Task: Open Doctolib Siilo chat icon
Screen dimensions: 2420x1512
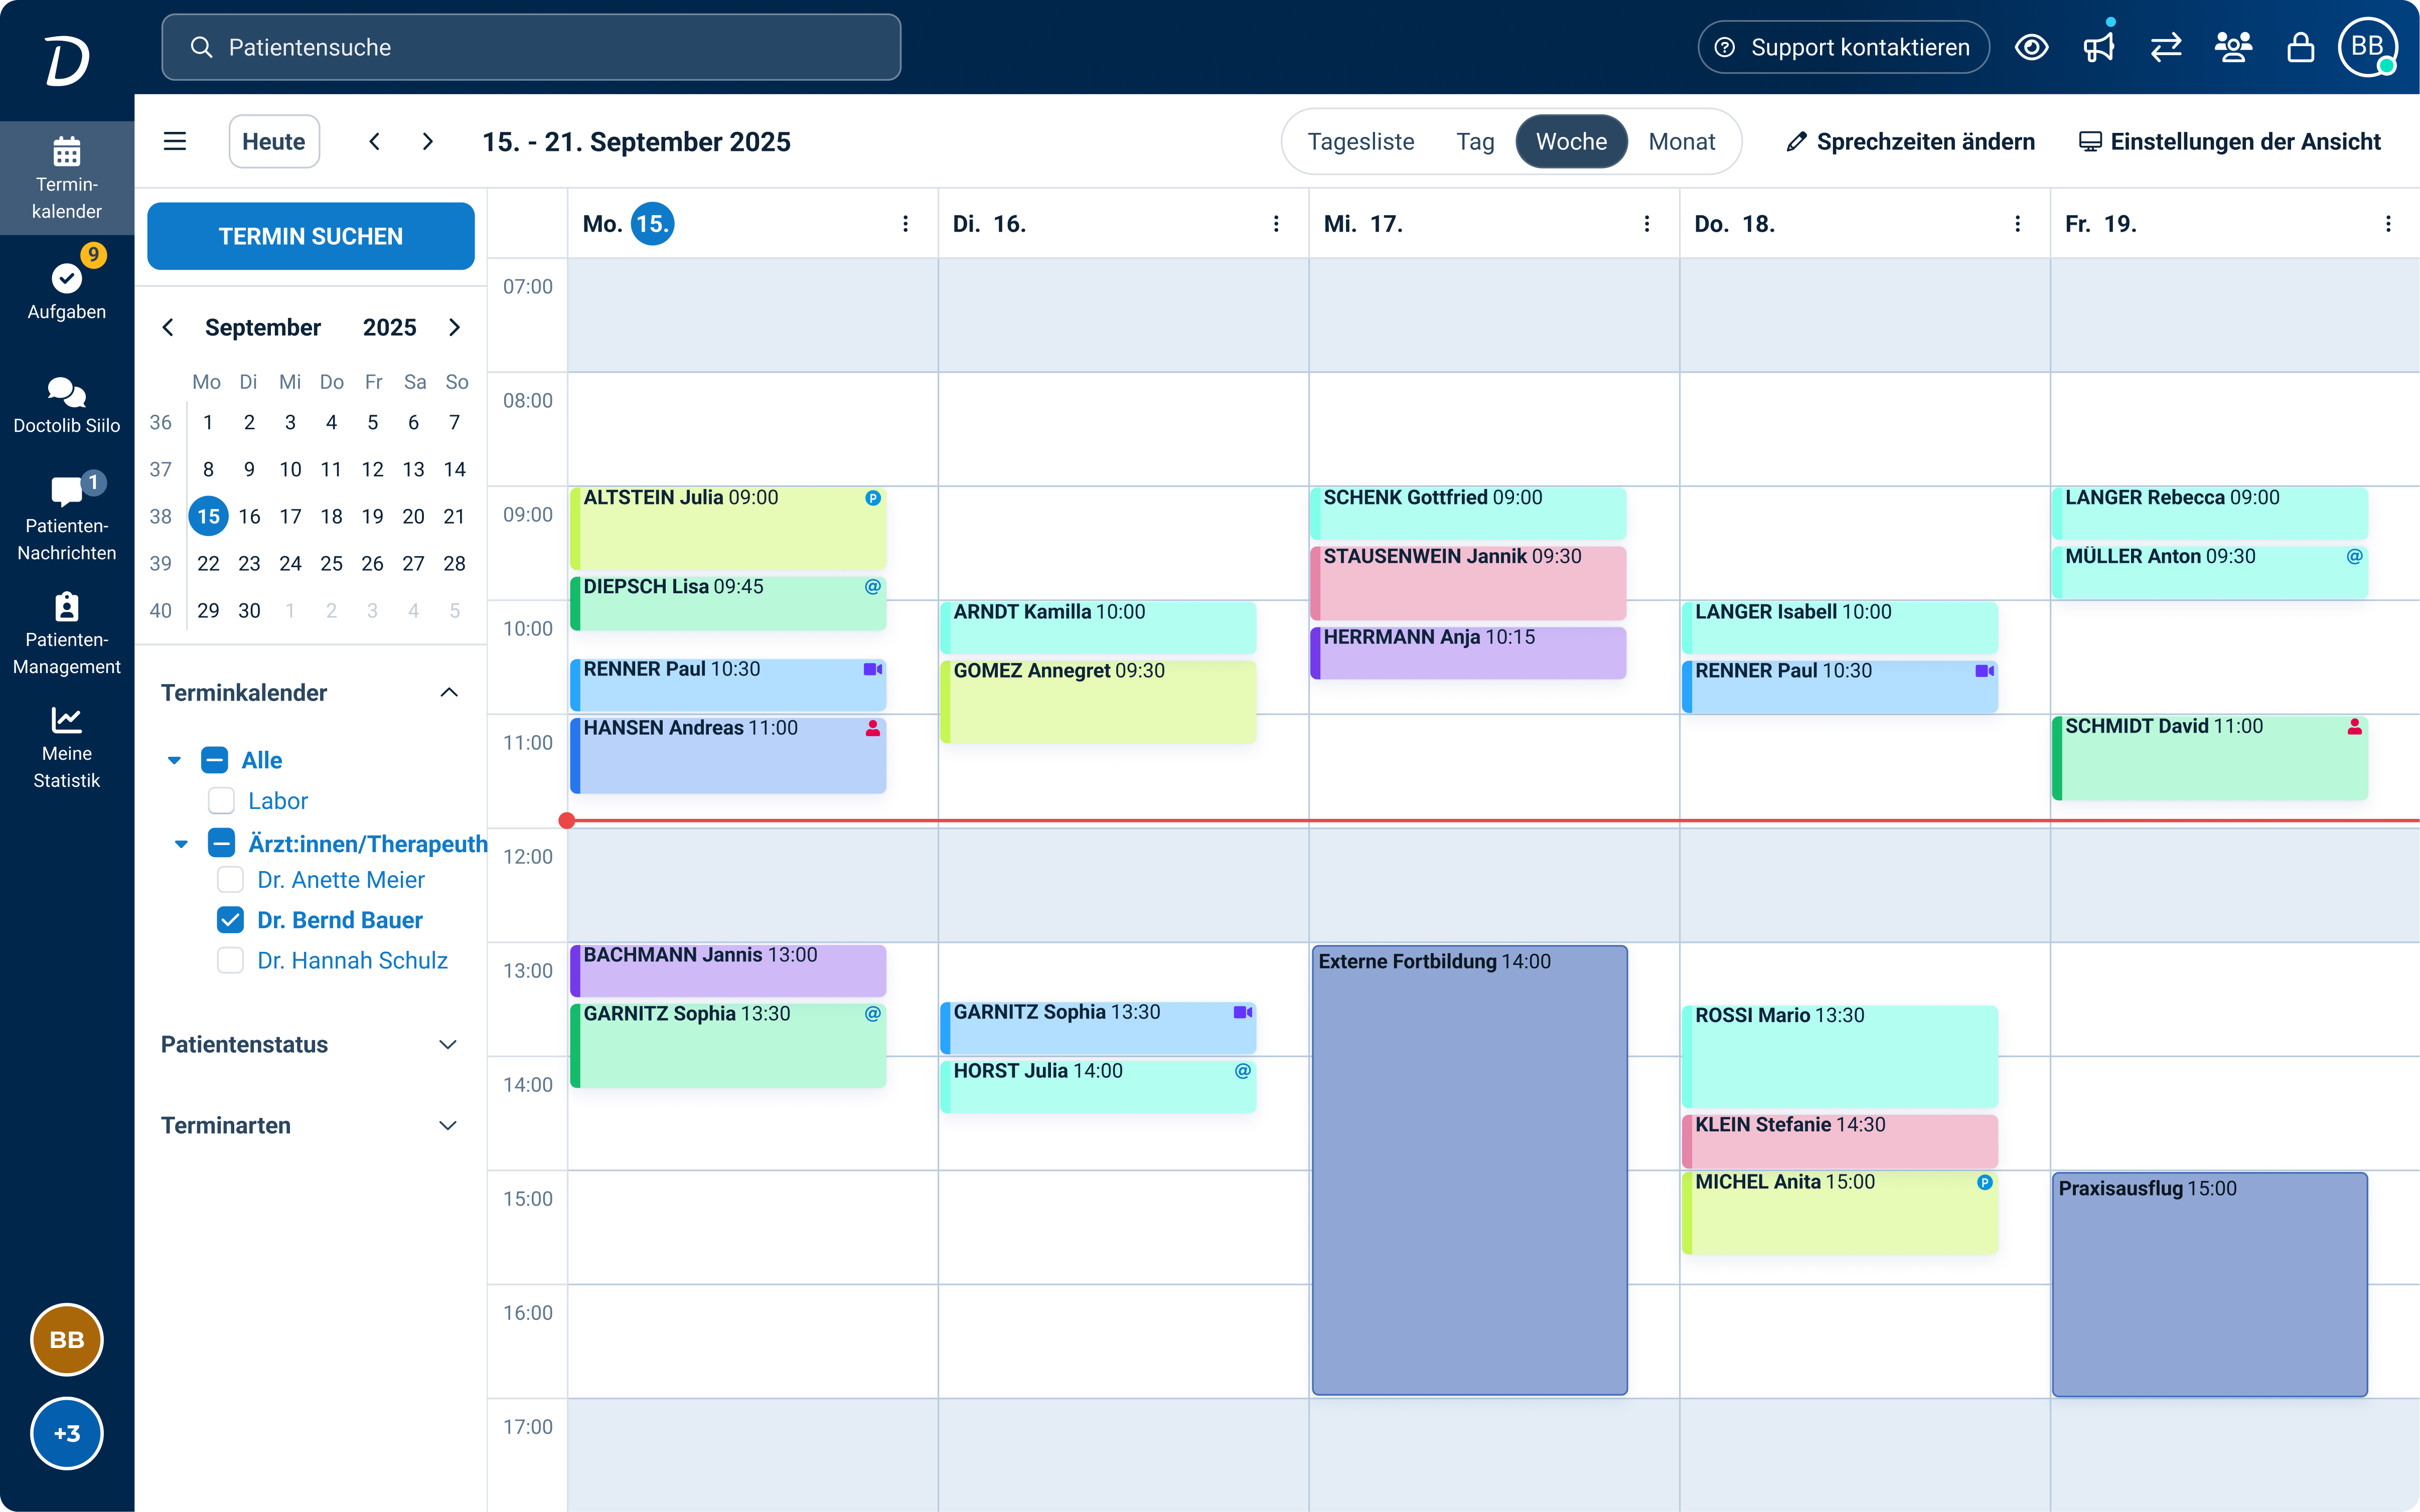Action: point(66,393)
